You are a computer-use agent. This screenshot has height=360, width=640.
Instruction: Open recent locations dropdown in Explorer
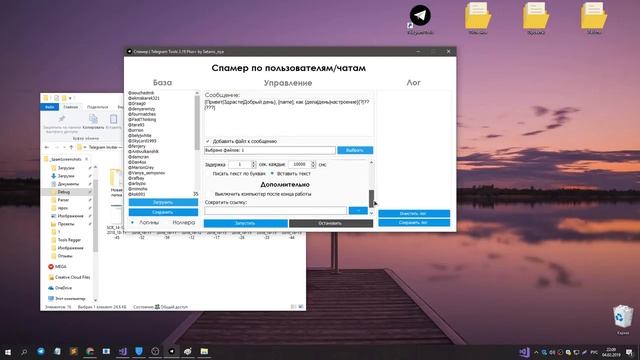[x=63, y=147]
